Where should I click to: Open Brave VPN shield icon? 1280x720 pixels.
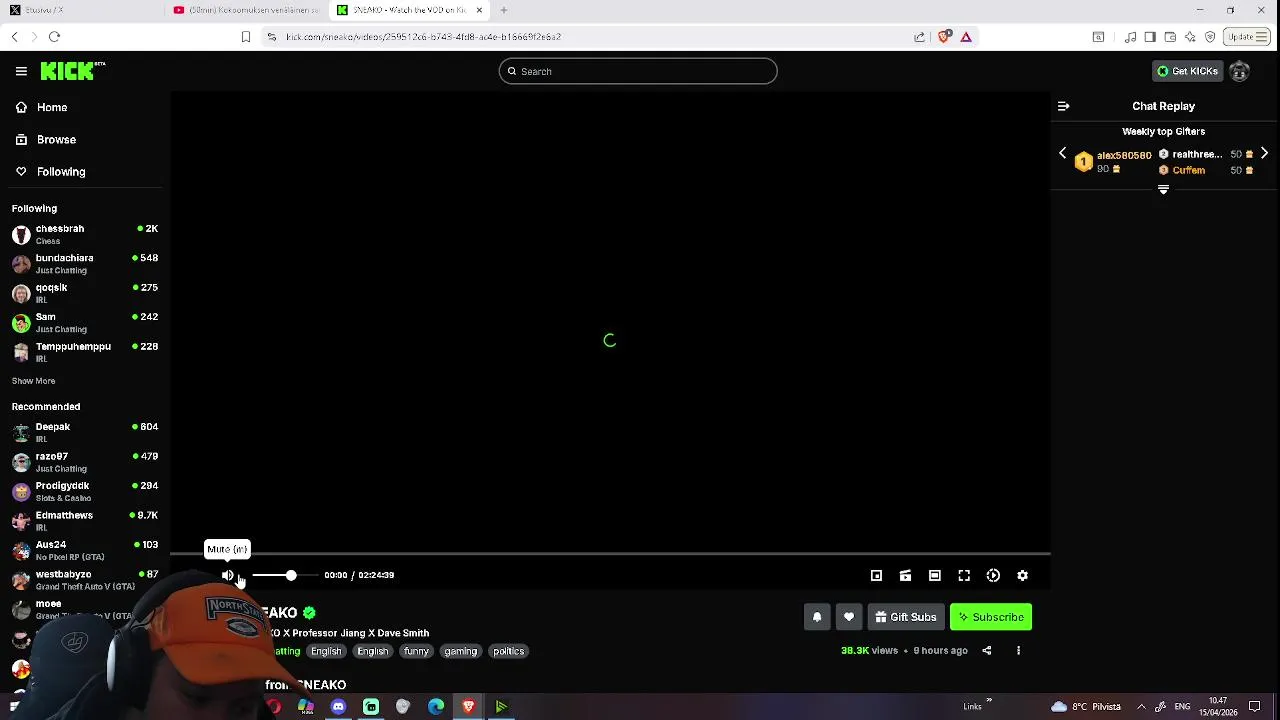click(x=1210, y=37)
